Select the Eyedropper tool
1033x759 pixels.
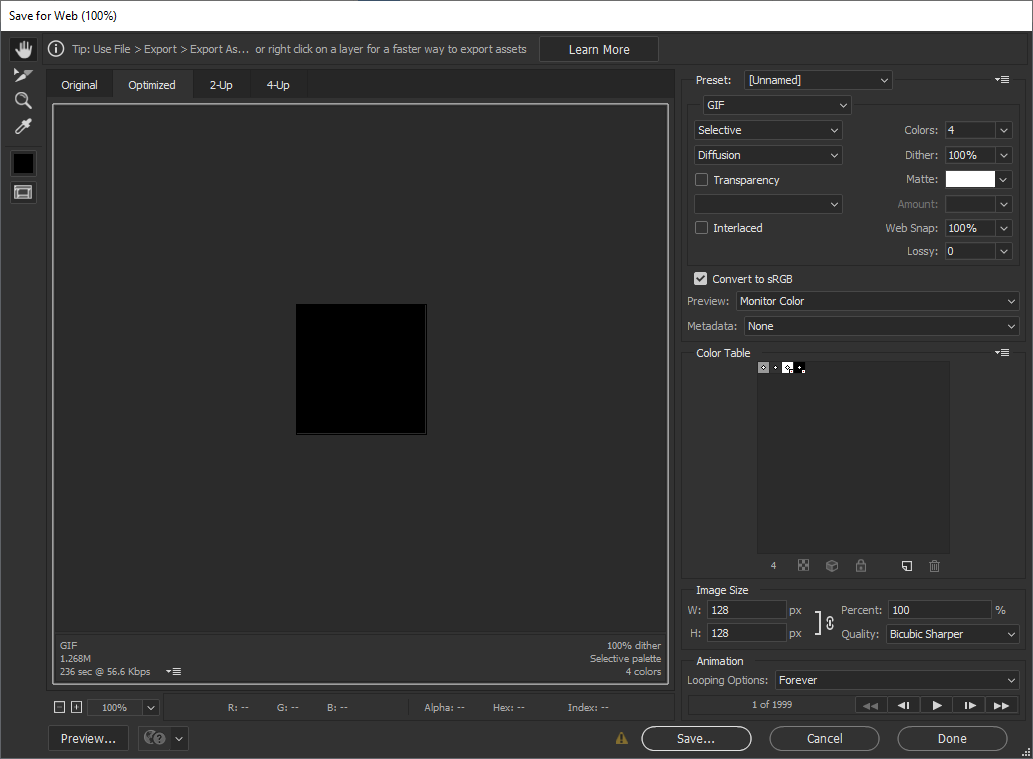(x=23, y=126)
